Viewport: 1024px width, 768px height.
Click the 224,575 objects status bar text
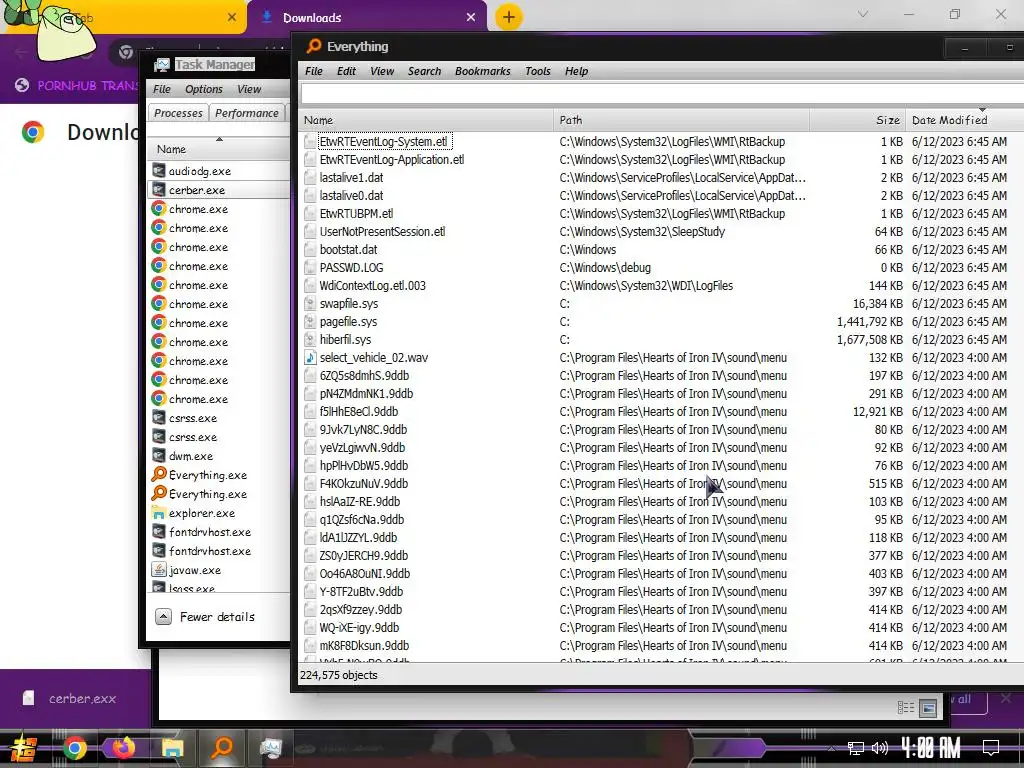click(338, 675)
